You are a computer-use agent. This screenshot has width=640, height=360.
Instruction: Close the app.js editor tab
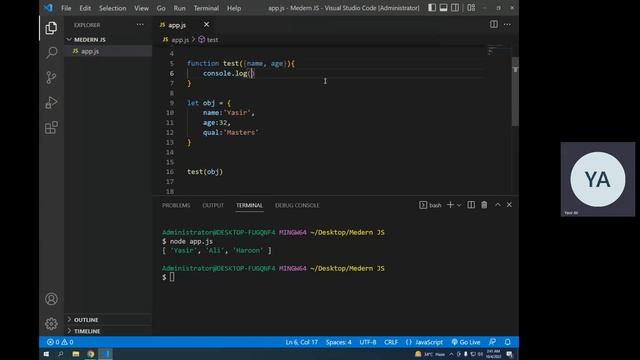point(207,24)
